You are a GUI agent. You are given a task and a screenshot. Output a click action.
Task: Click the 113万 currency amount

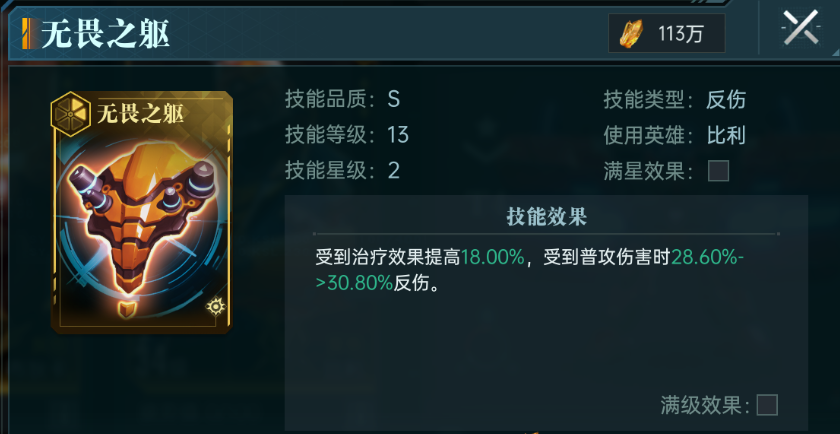pos(681,34)
